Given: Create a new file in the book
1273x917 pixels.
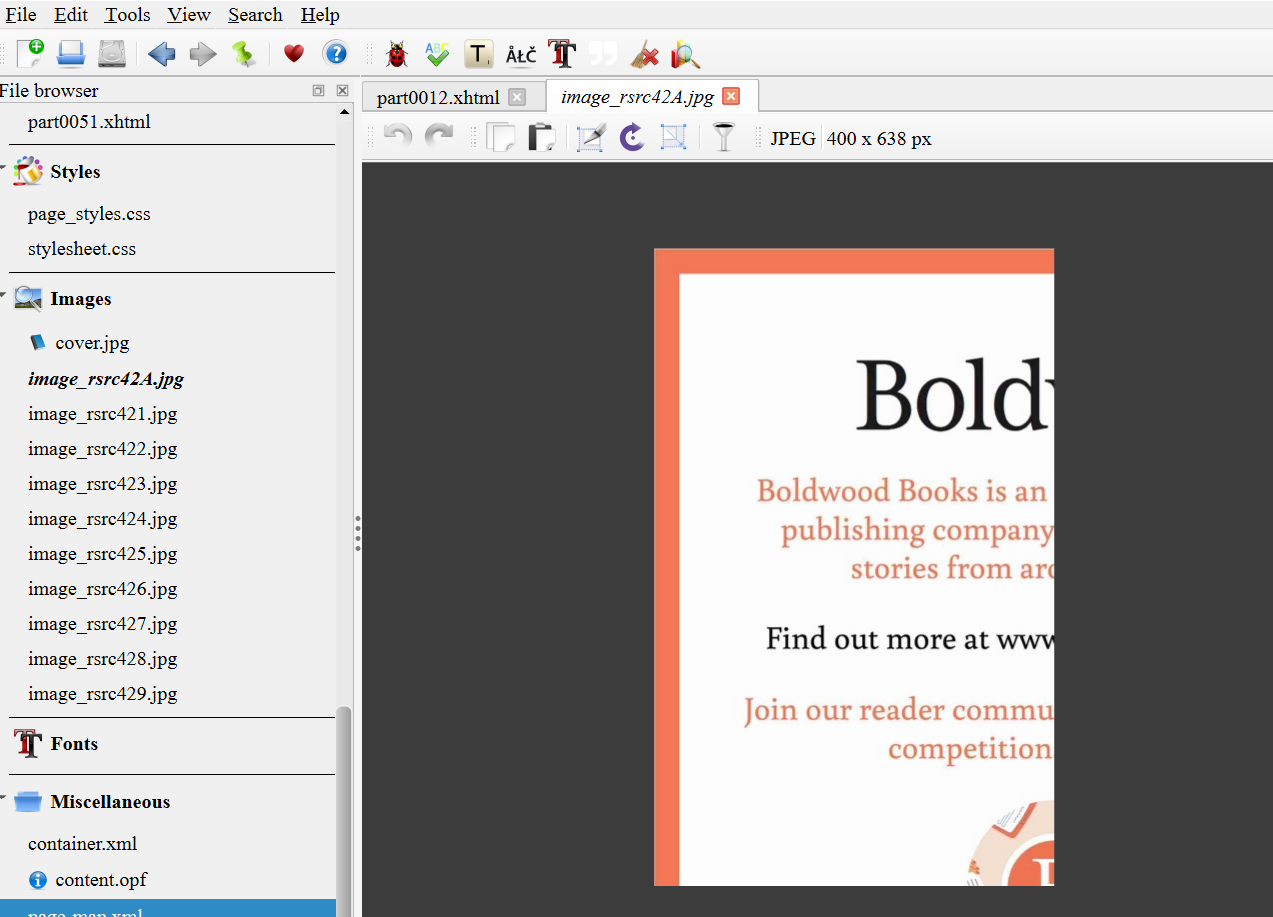Looking at the screenshot, I should pyautogui.click(x=30, y=53).
